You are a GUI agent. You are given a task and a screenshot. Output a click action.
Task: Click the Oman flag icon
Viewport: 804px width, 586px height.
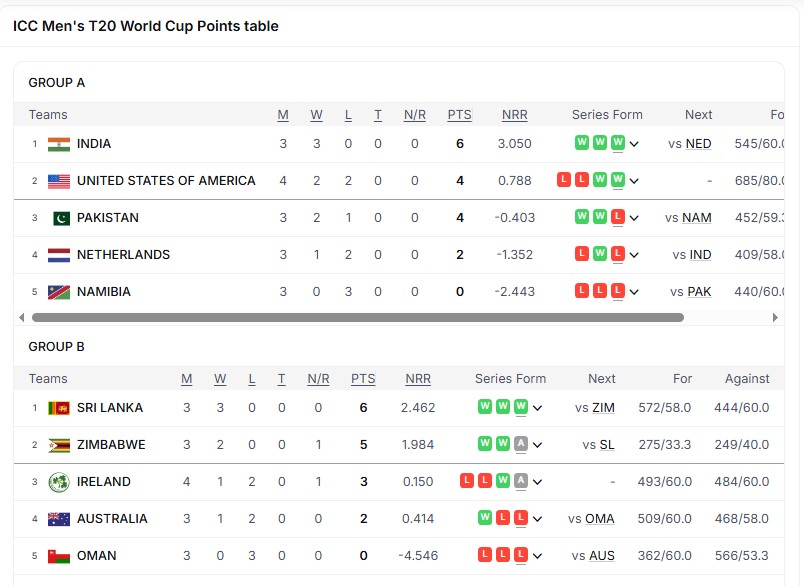(x=58, y=556)
